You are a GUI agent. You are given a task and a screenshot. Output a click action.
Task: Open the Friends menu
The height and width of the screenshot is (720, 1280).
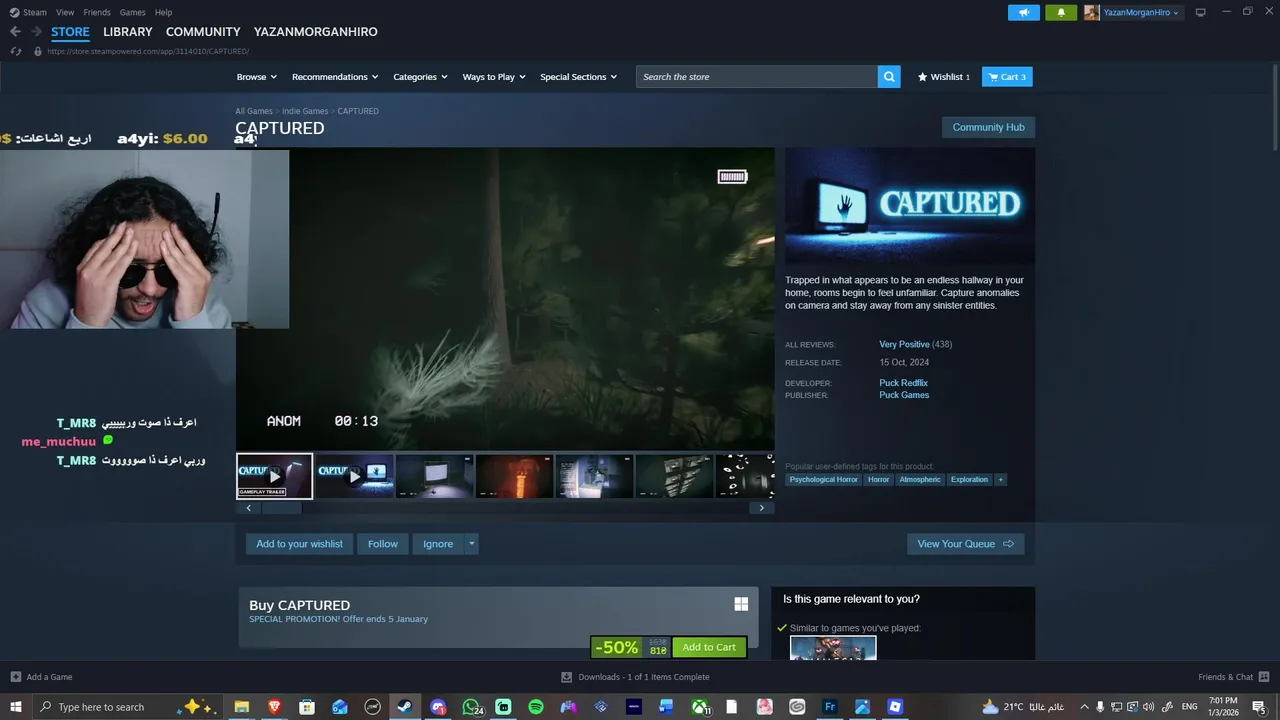[97, 12]
